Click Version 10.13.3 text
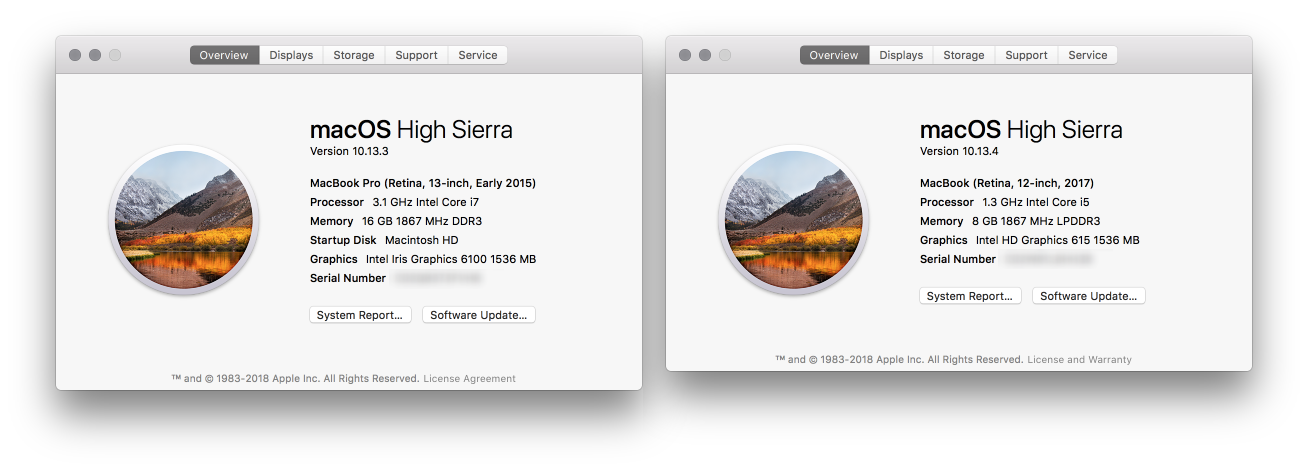This screenshot has height=470, width=1308. pos(349,152)
